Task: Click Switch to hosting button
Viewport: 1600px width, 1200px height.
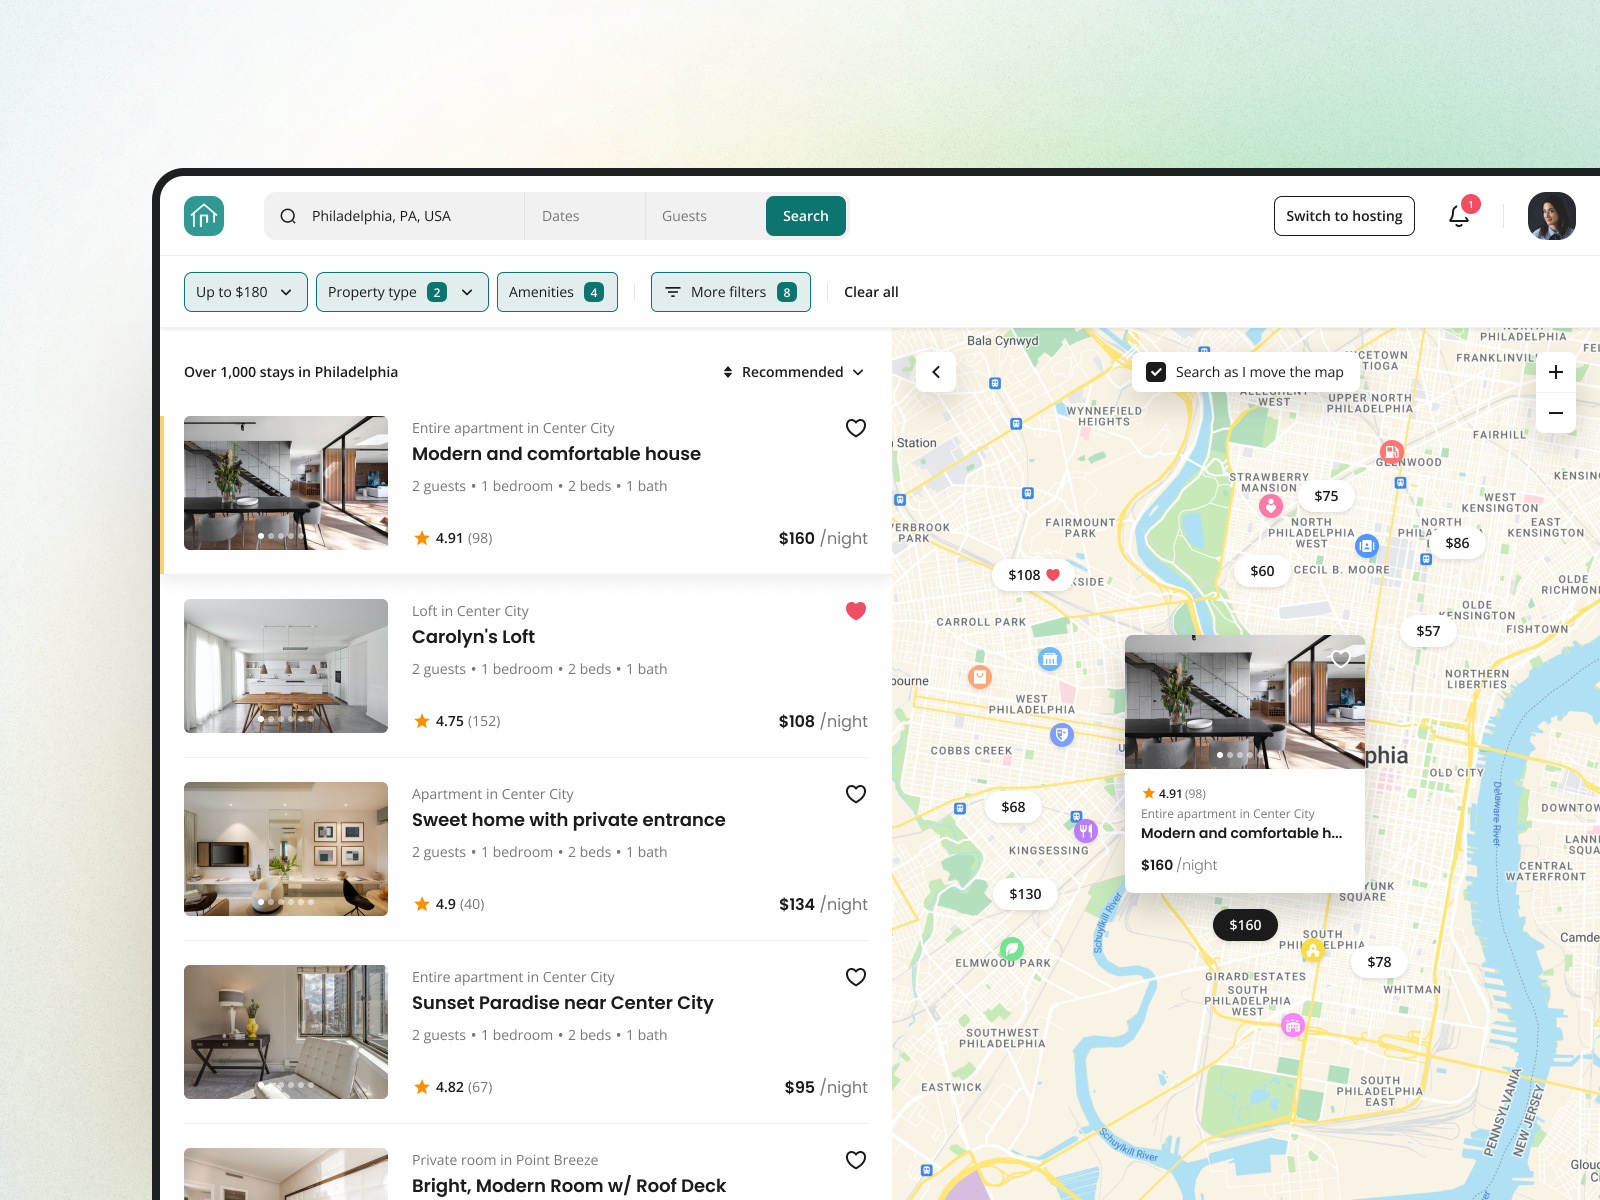Action: point(1344,216)
